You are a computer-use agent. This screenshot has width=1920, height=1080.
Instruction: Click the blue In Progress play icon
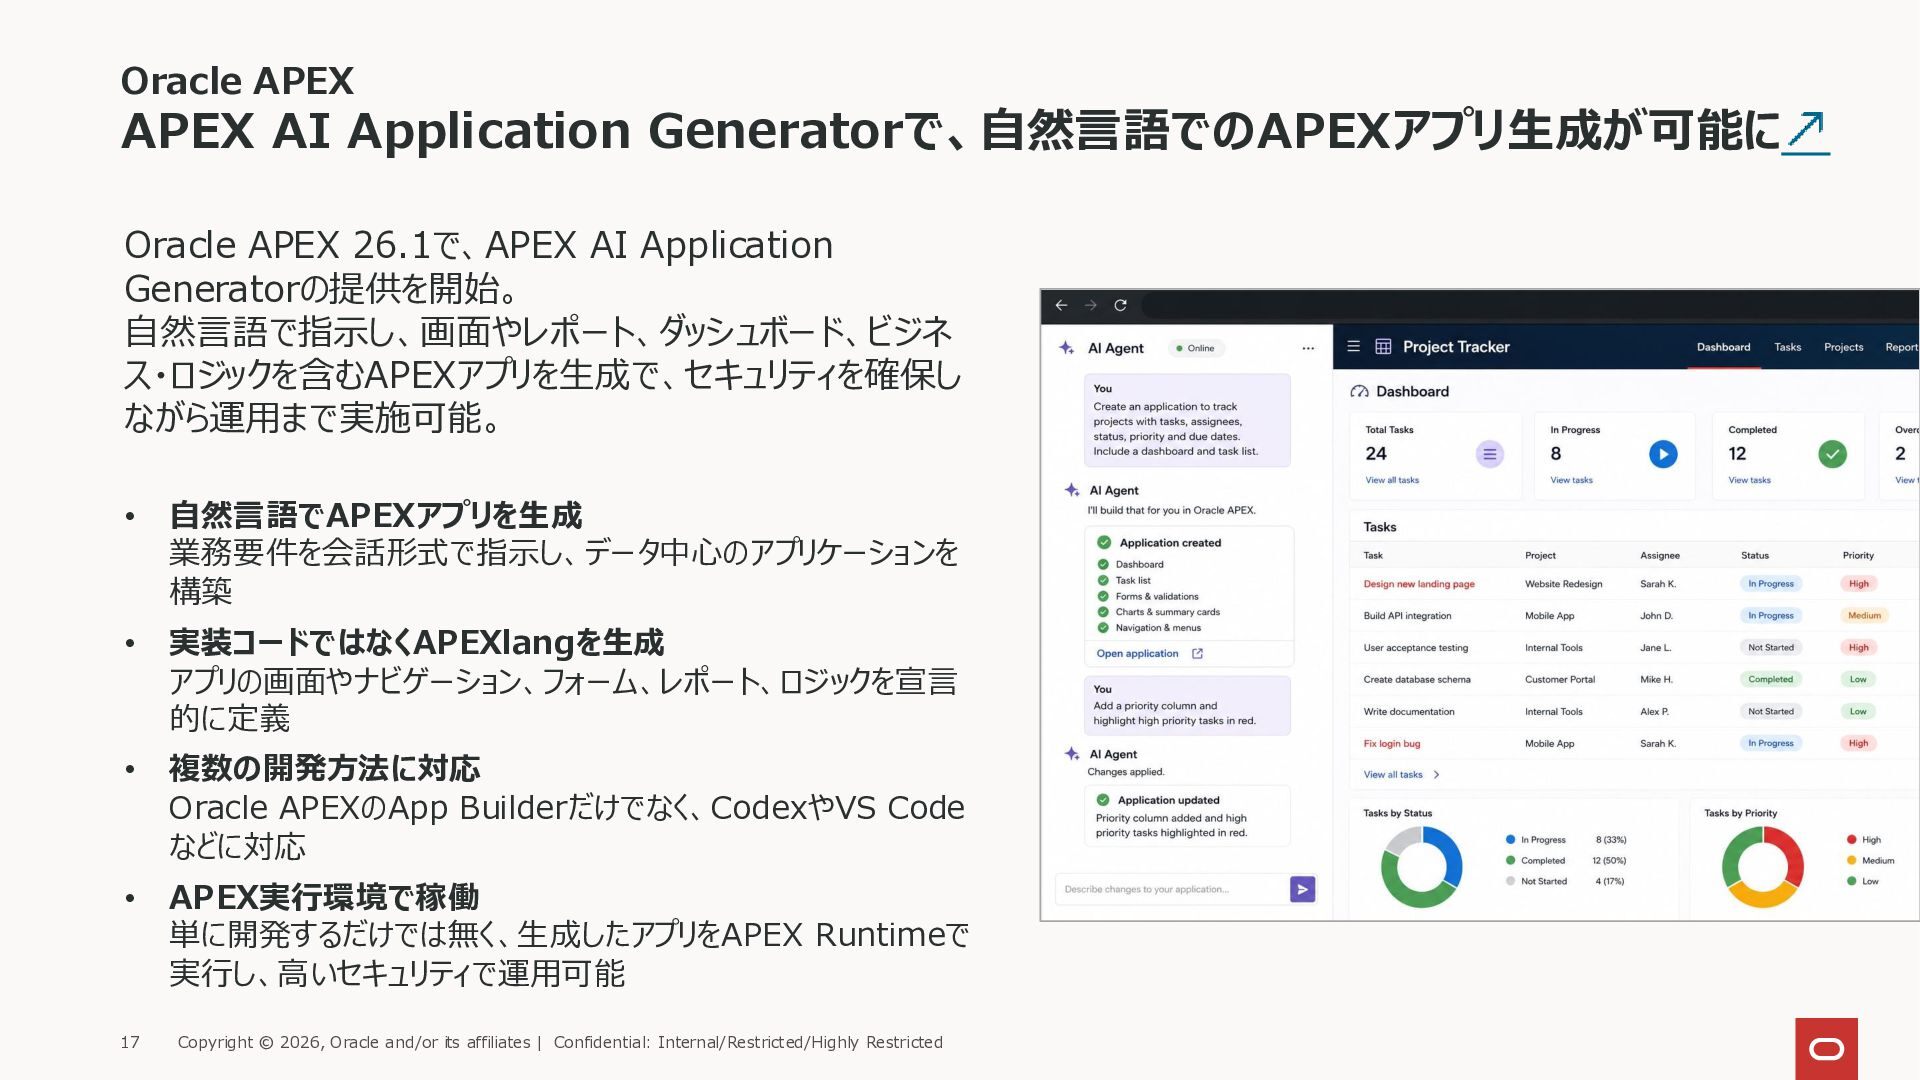coord(1663,454)
